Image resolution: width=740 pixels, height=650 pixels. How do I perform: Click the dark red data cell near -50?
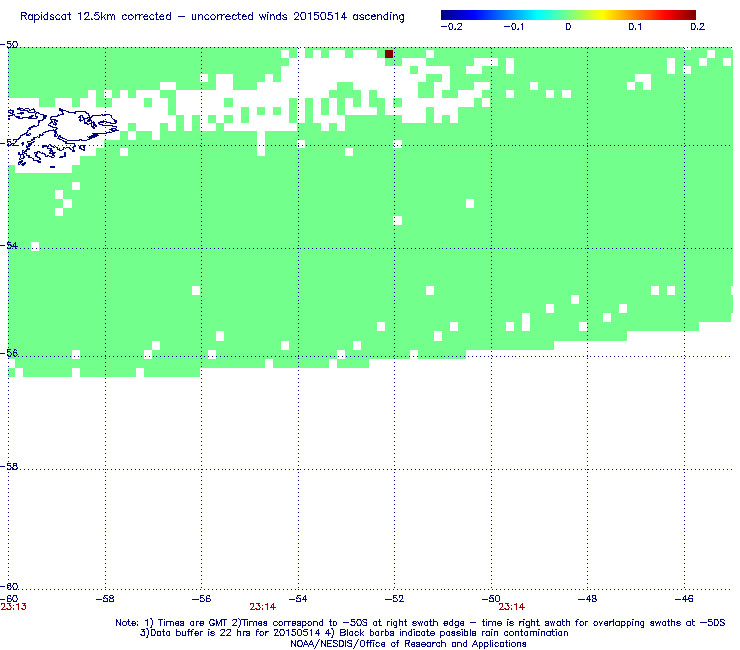click(x=389, y=54)
